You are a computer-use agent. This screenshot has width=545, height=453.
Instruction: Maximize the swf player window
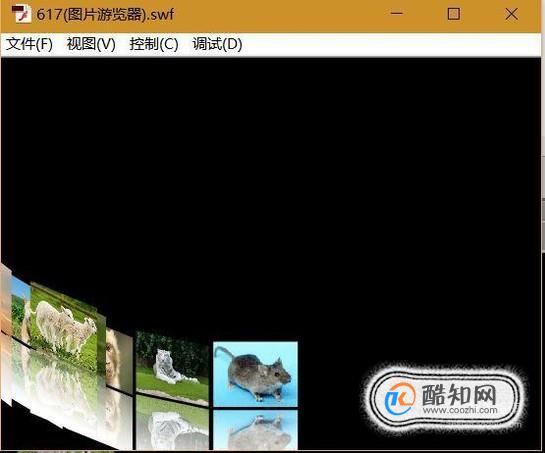pyautogui.click(x=454, y=14)
